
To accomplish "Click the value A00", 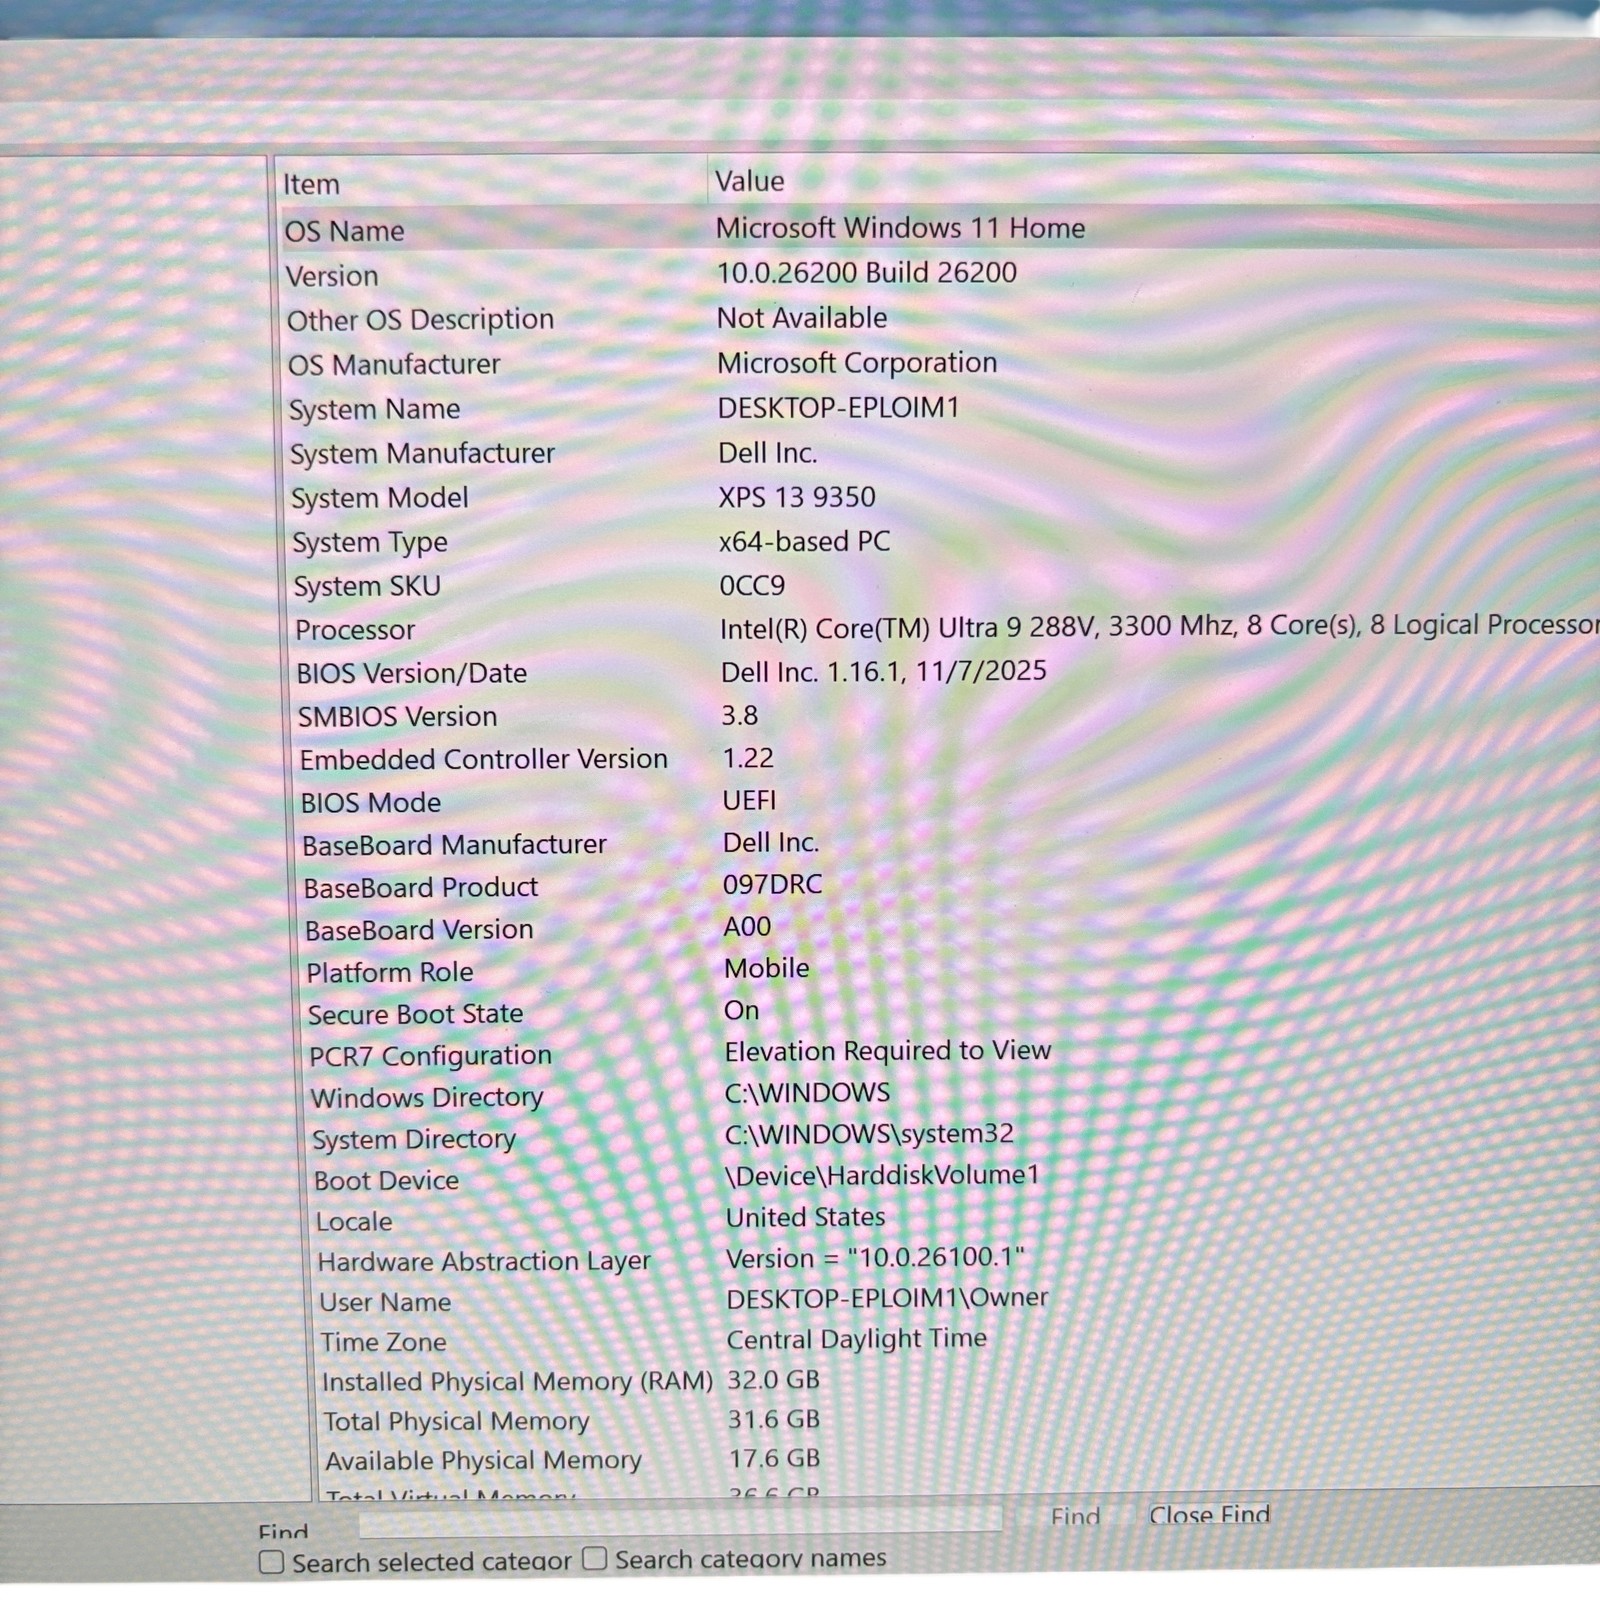I will tap(747, 926).
